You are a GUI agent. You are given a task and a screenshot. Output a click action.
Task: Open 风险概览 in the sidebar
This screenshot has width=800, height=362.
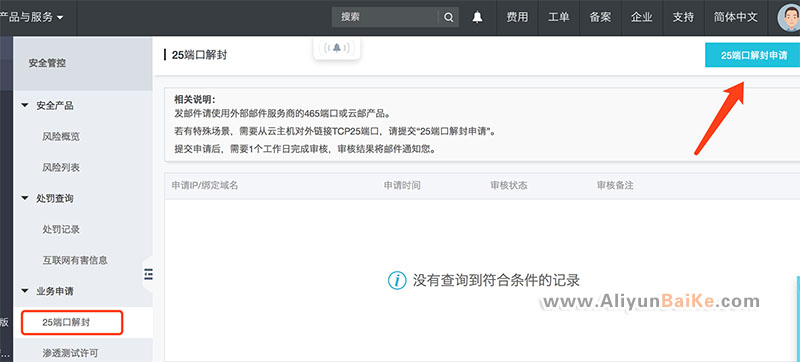(61, 137)
